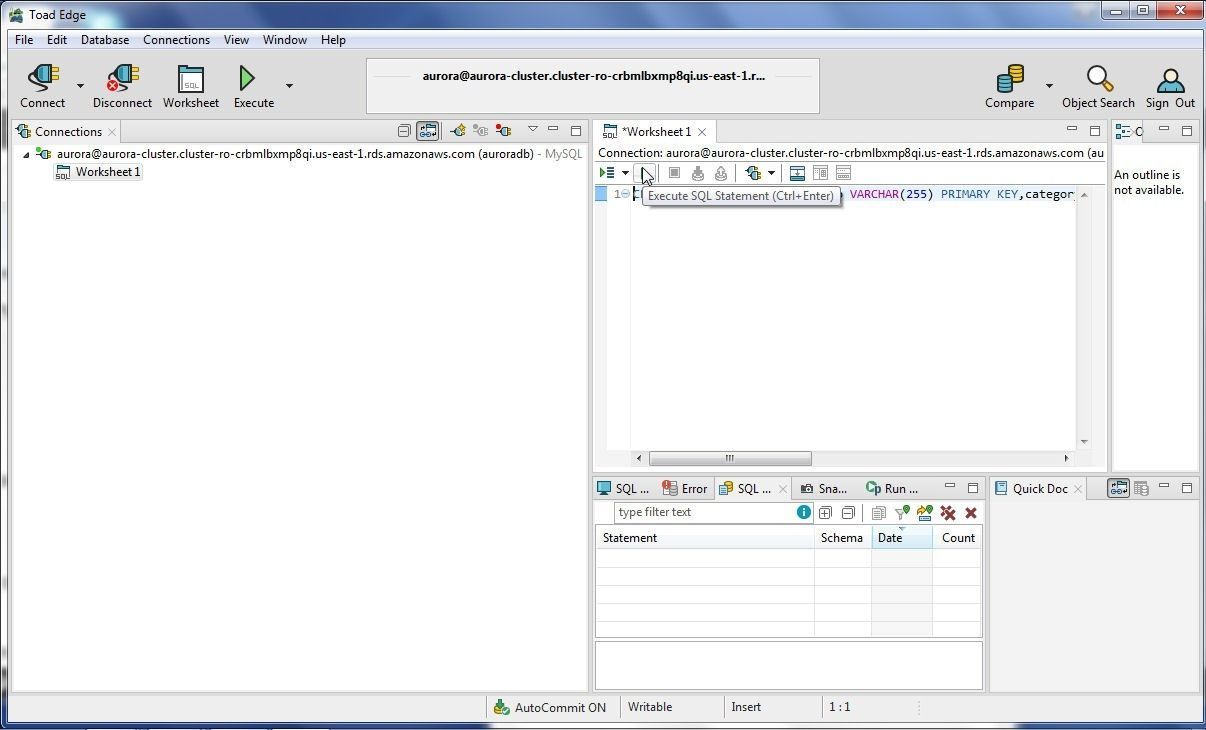Open Object Search

point(1098,86)
